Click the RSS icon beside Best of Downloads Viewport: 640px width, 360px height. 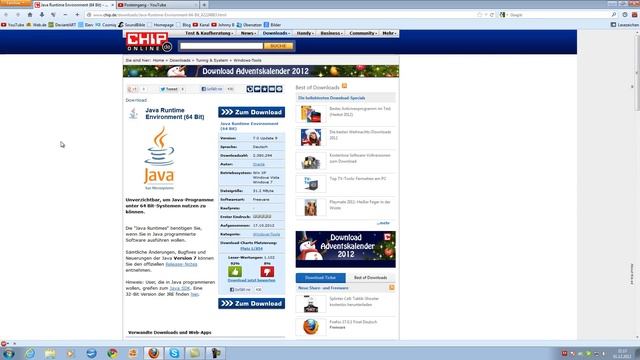344,86
